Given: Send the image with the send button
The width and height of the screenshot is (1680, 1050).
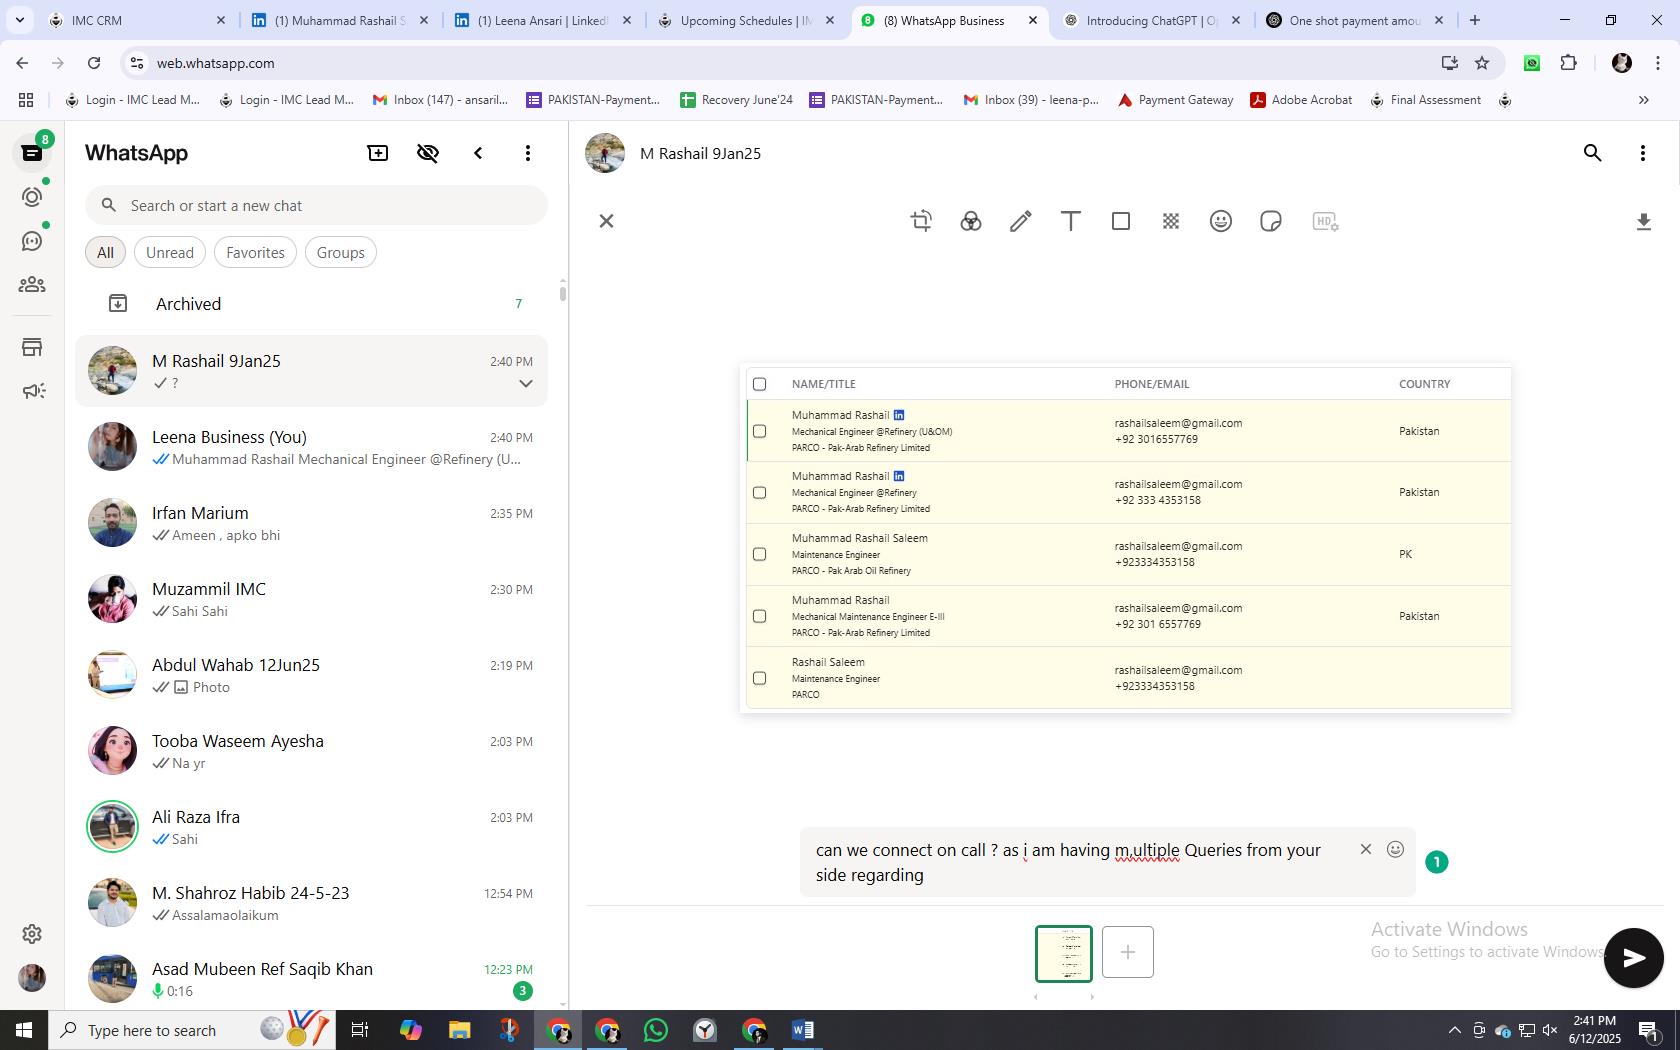Looking at the screenshot, I should point(1633,958).
